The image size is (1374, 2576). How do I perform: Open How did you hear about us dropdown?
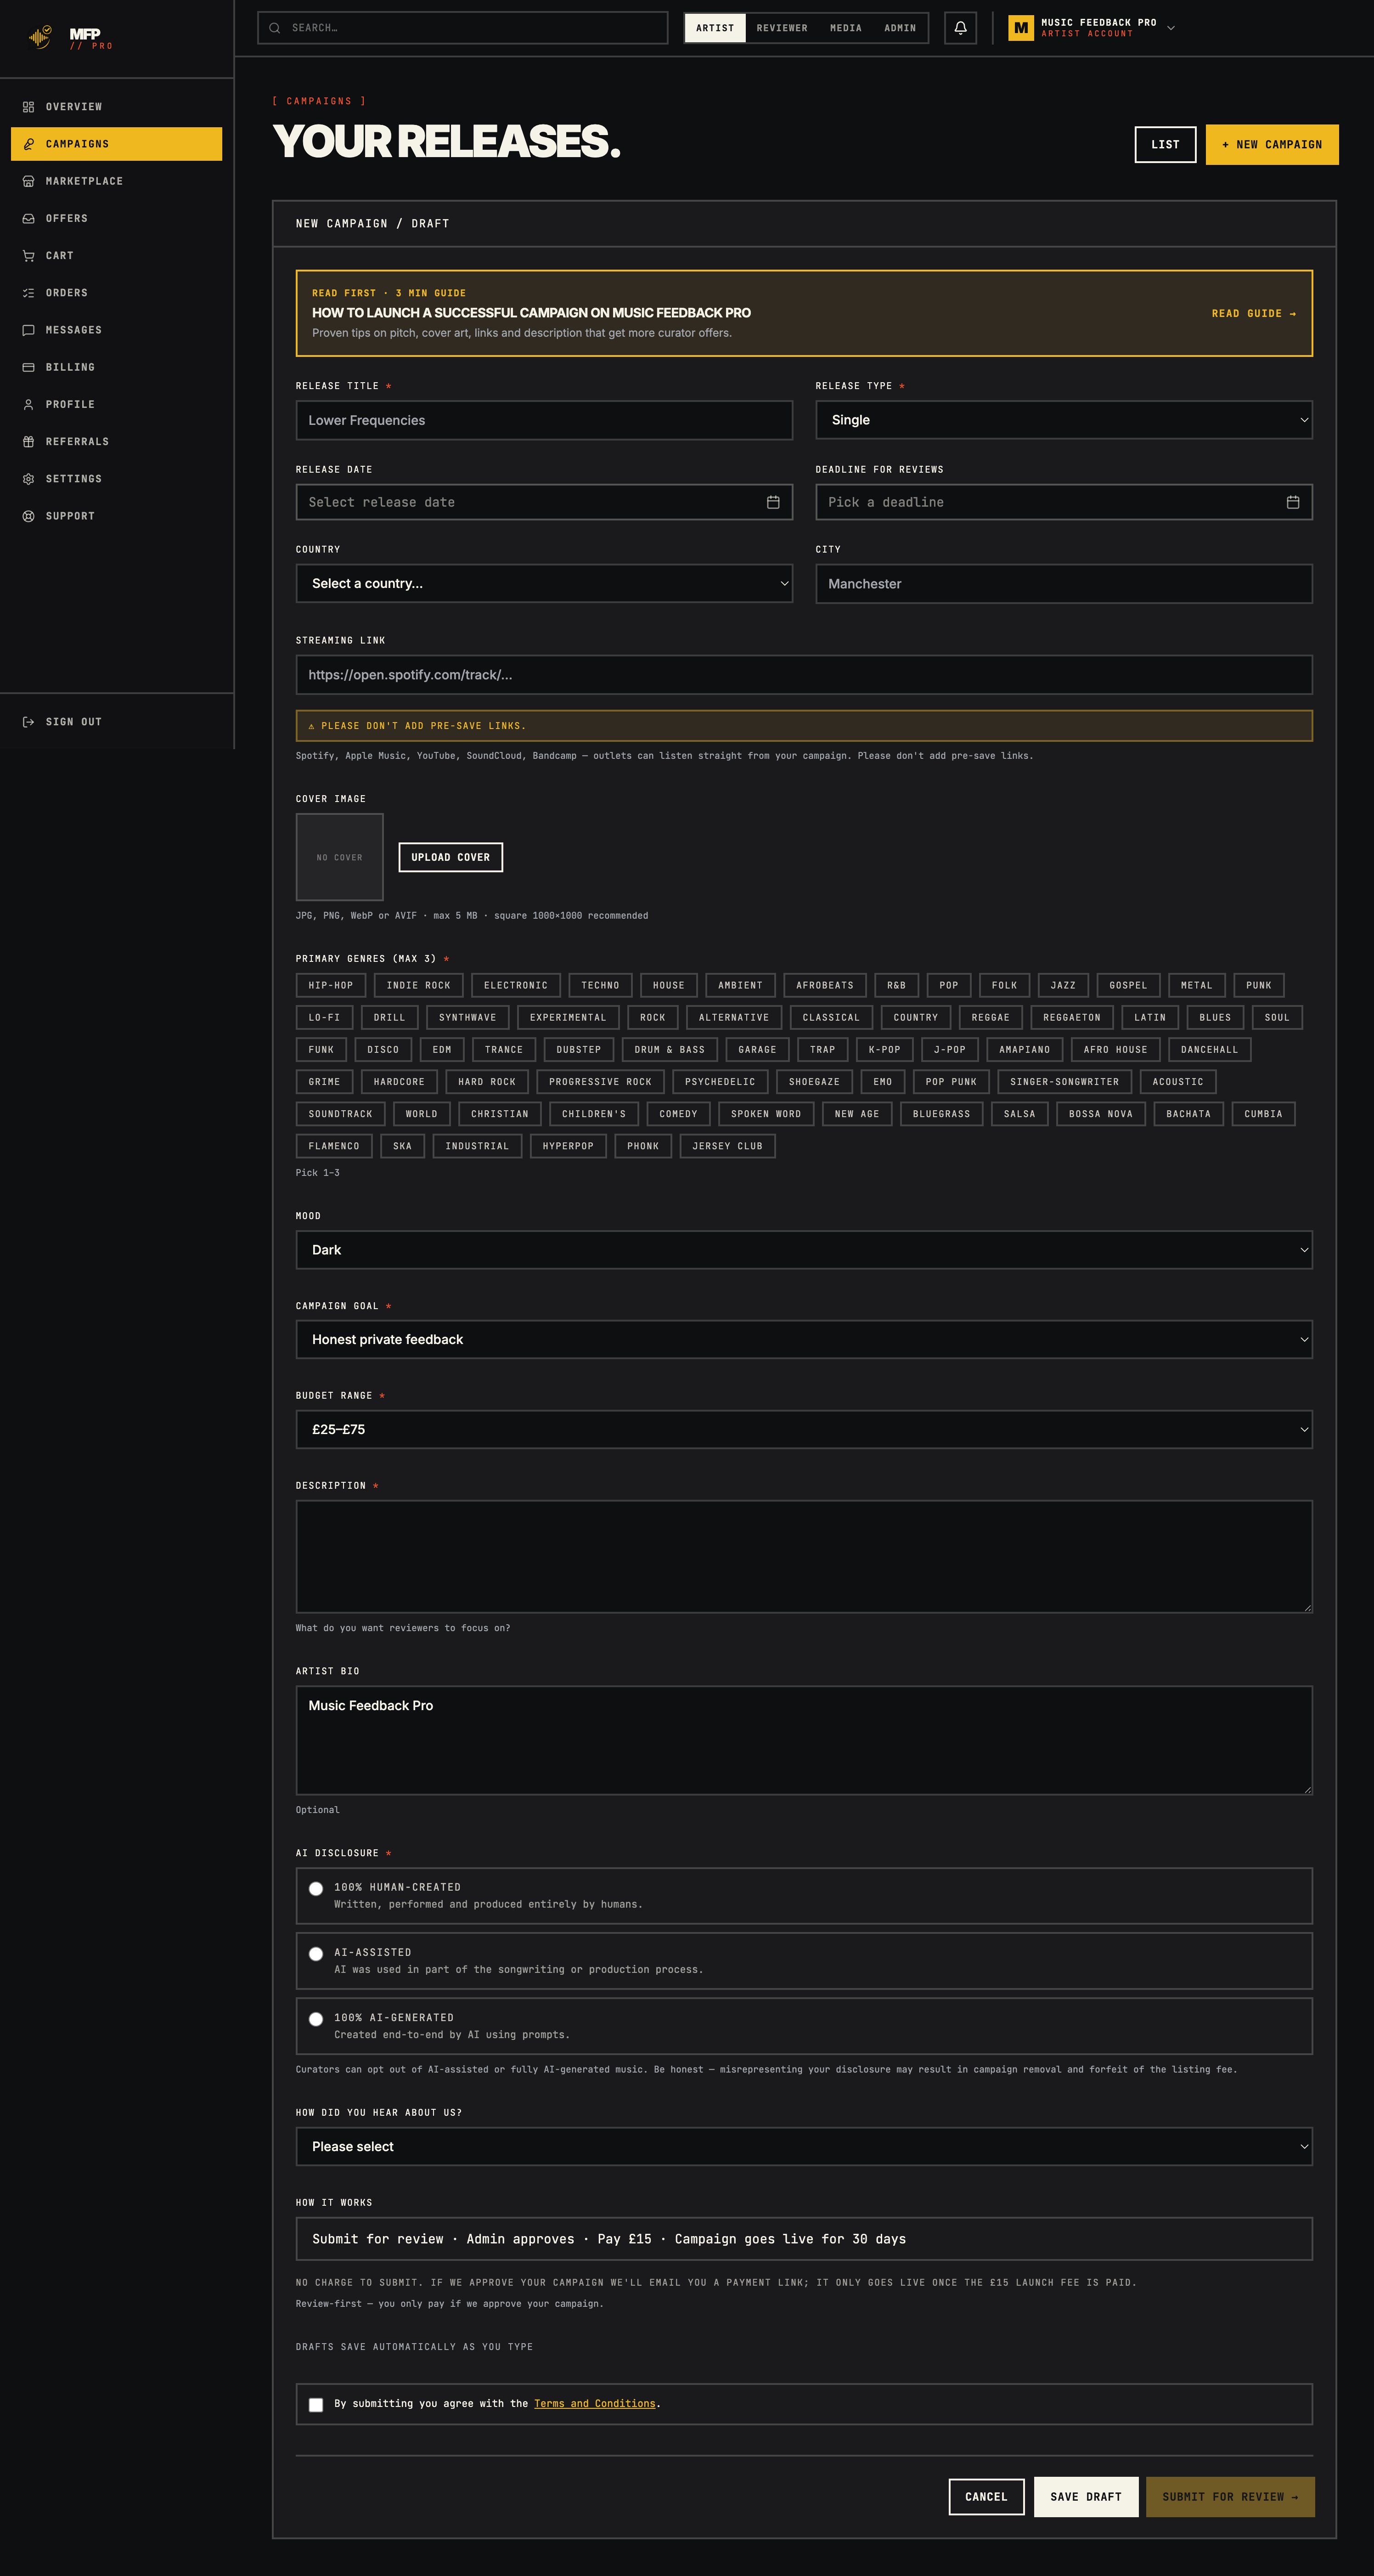804,2147
